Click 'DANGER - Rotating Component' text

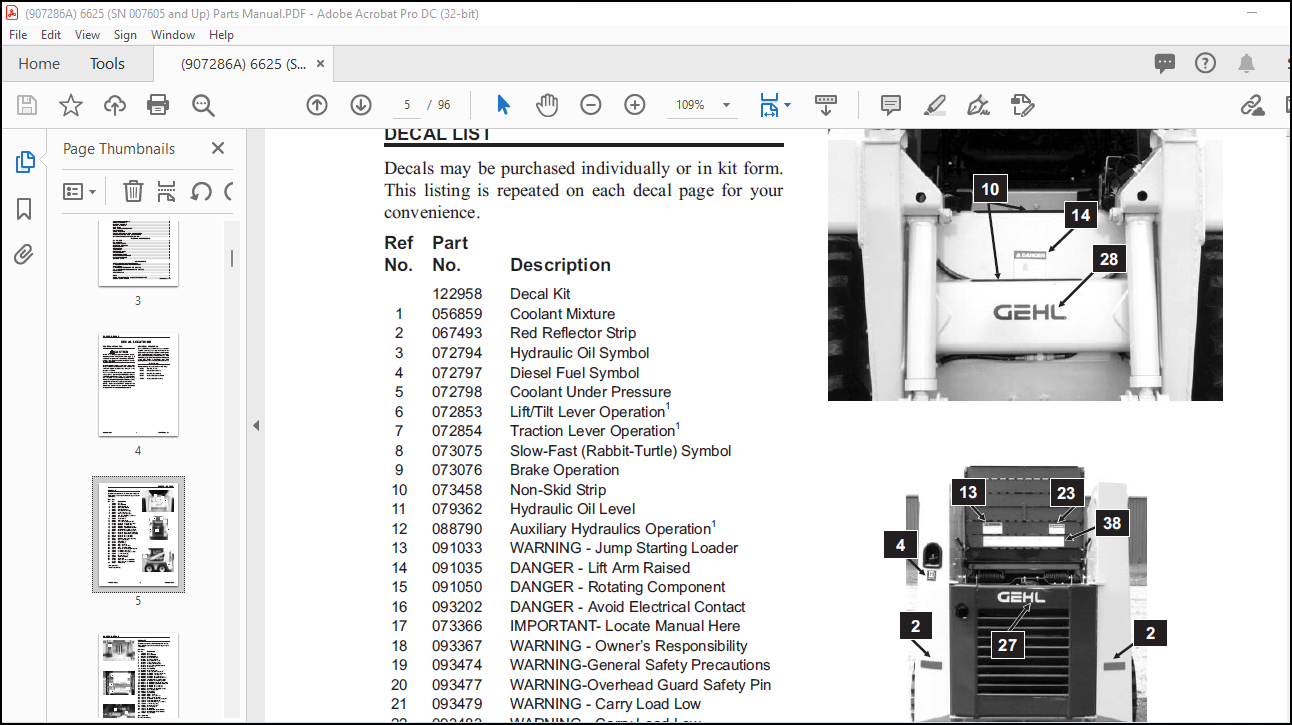click(617, 587)
